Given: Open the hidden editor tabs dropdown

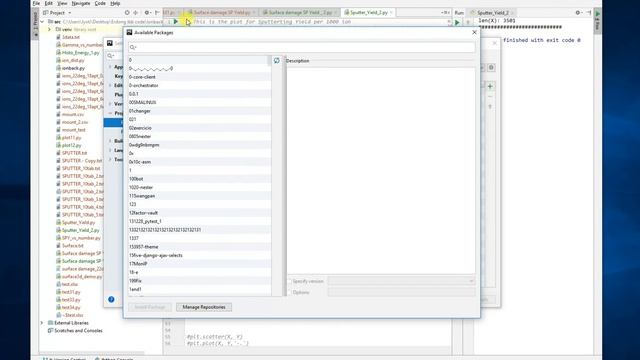Looking at the screenshot, I should (x=445, y=13).
